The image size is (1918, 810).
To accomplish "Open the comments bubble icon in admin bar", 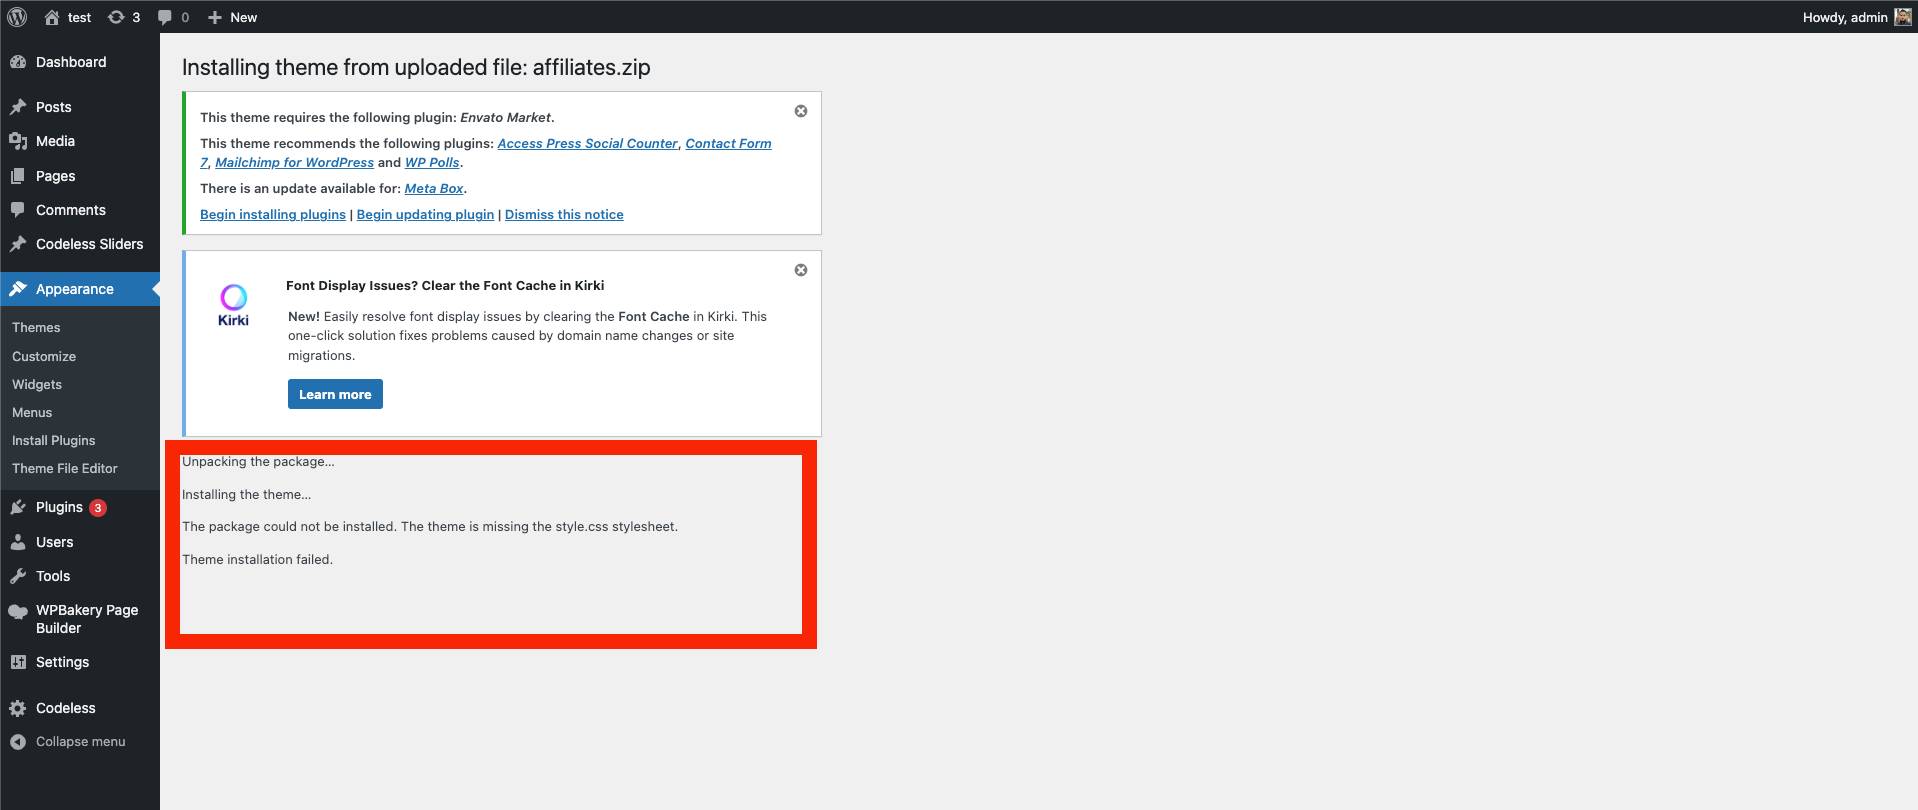I will (x=165, y=17).
